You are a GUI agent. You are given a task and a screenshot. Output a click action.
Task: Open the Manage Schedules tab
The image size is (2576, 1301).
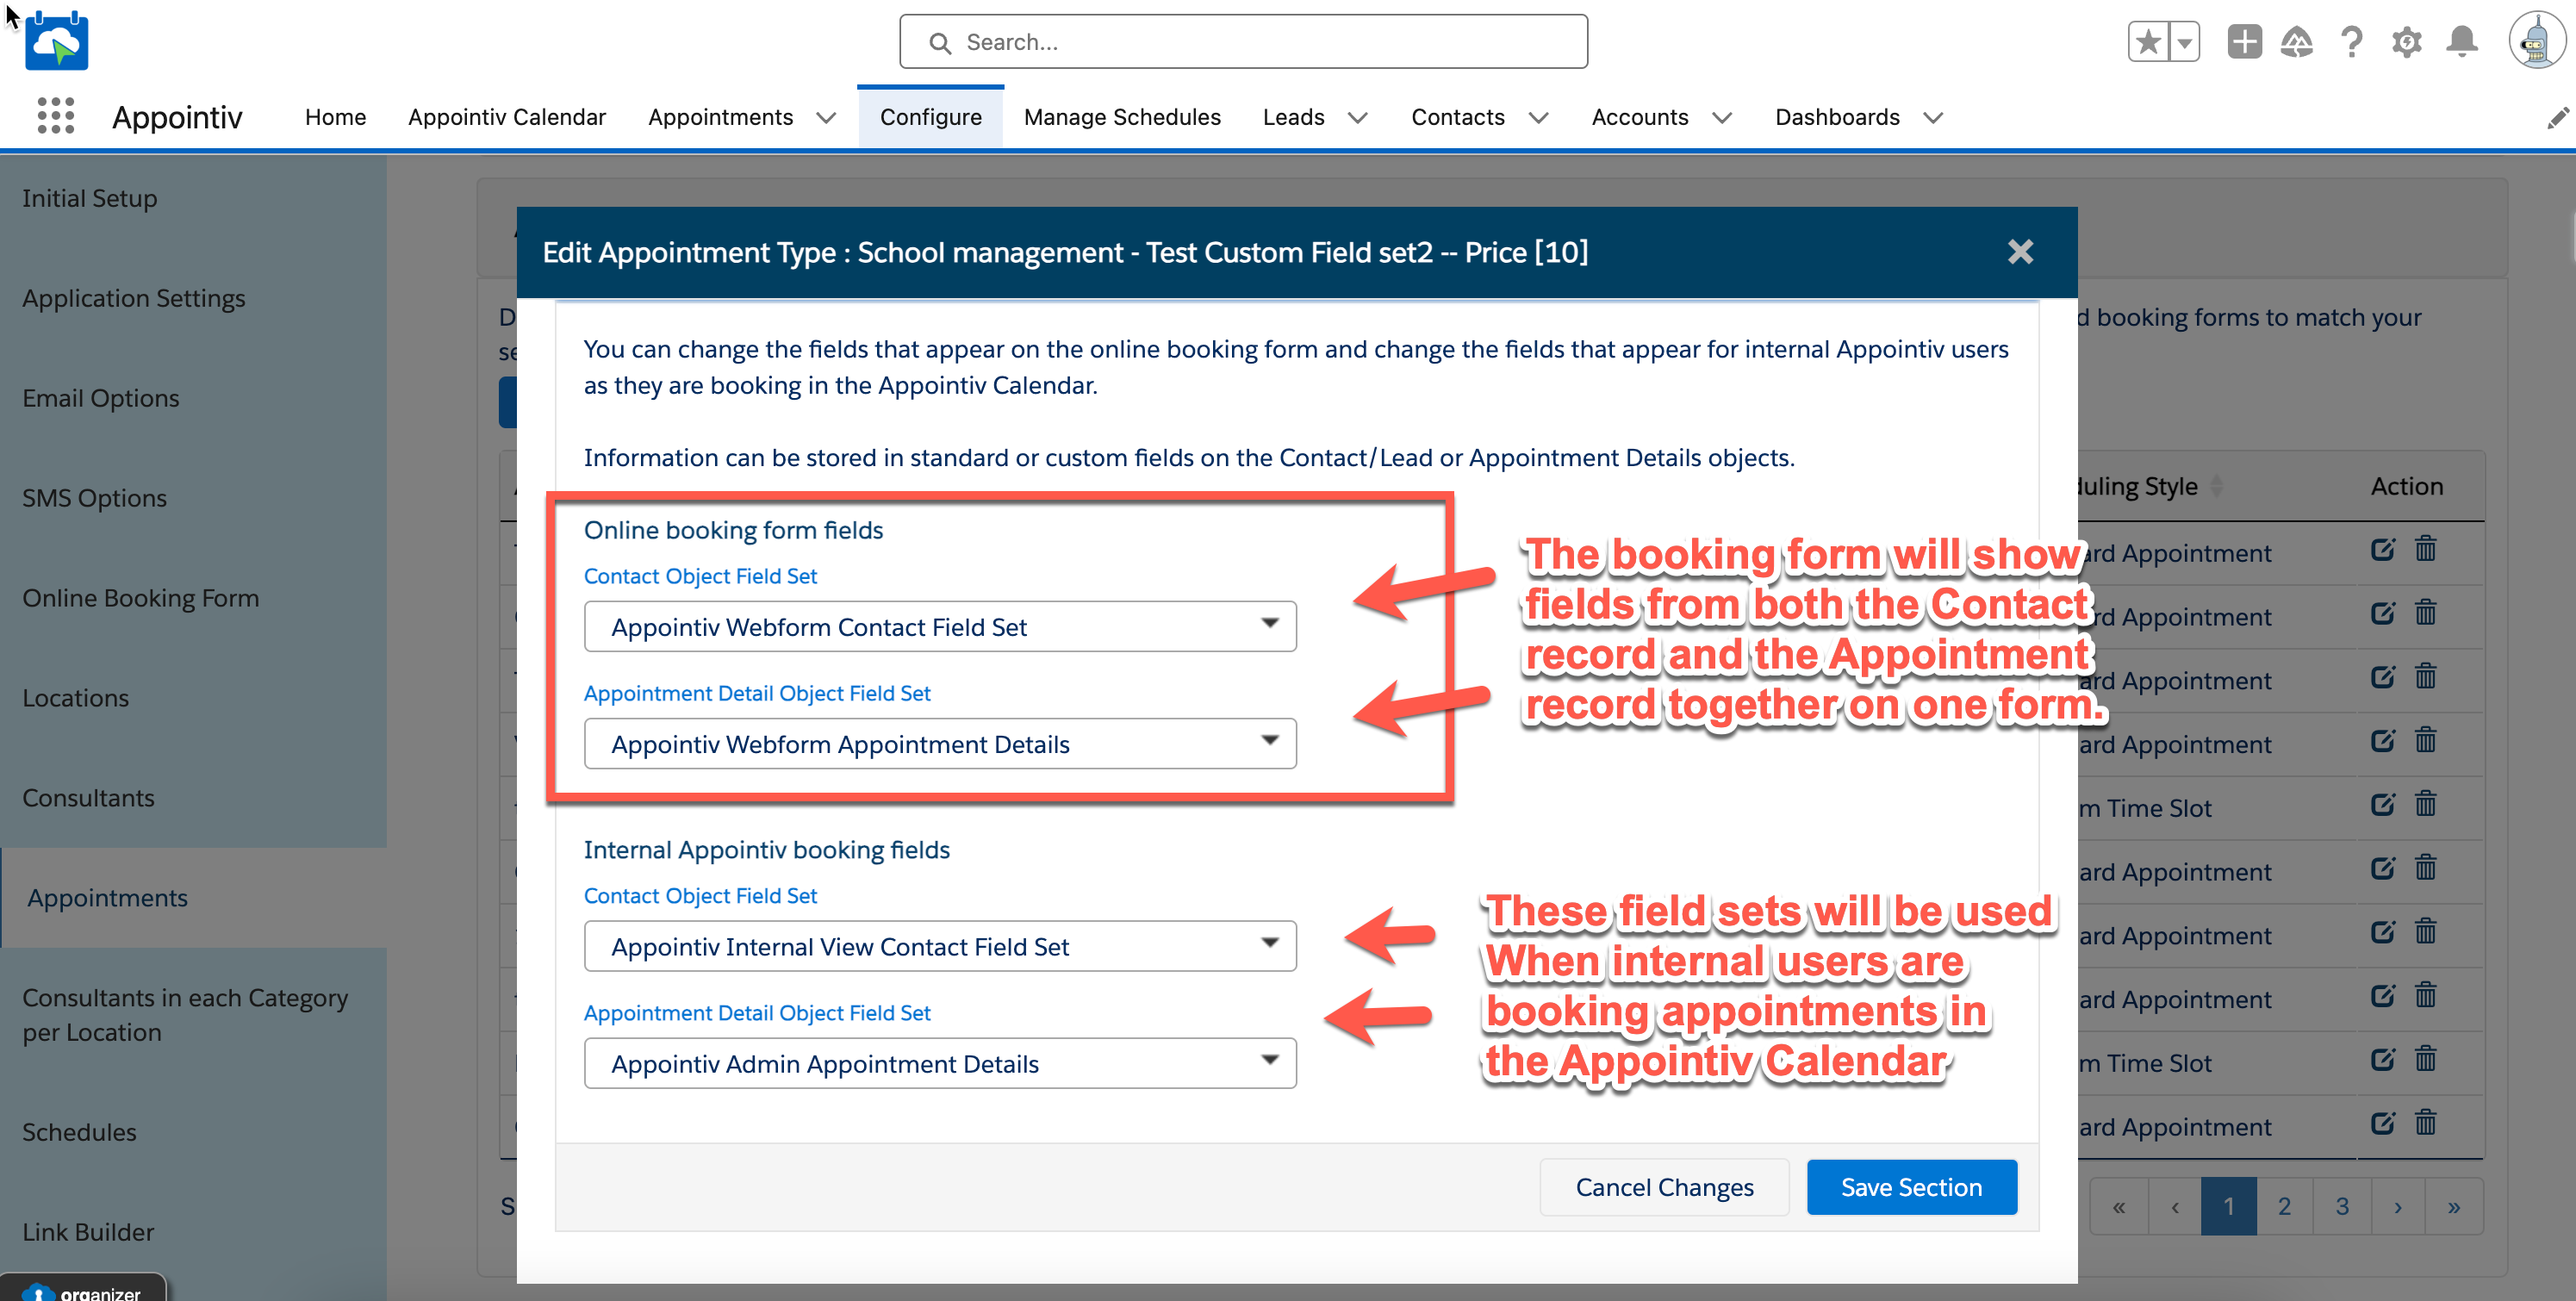tap(1122, 117)
